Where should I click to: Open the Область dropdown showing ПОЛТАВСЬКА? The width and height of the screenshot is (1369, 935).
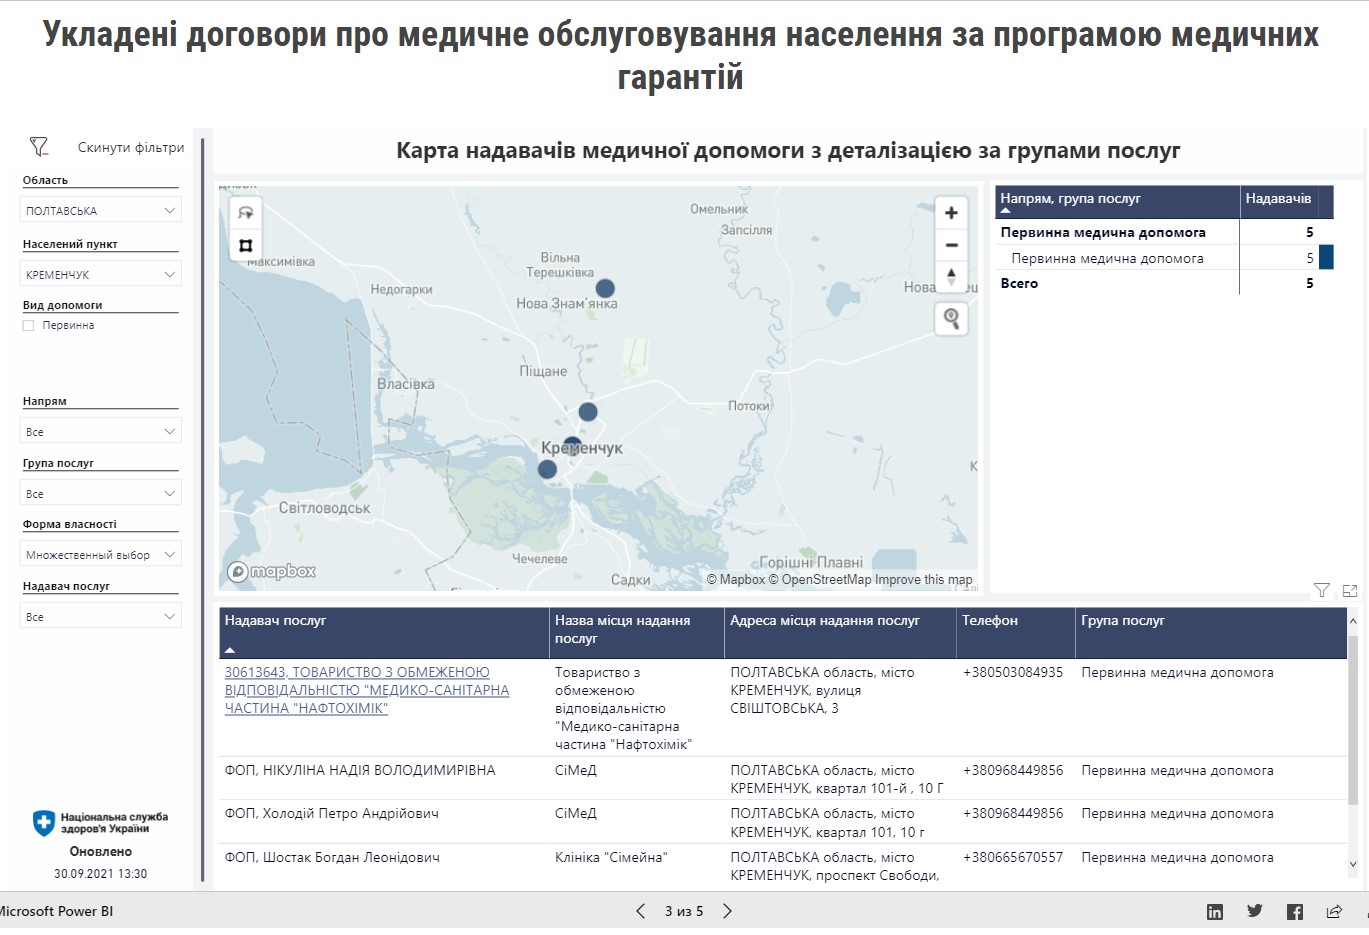click(x=100, y=211)
